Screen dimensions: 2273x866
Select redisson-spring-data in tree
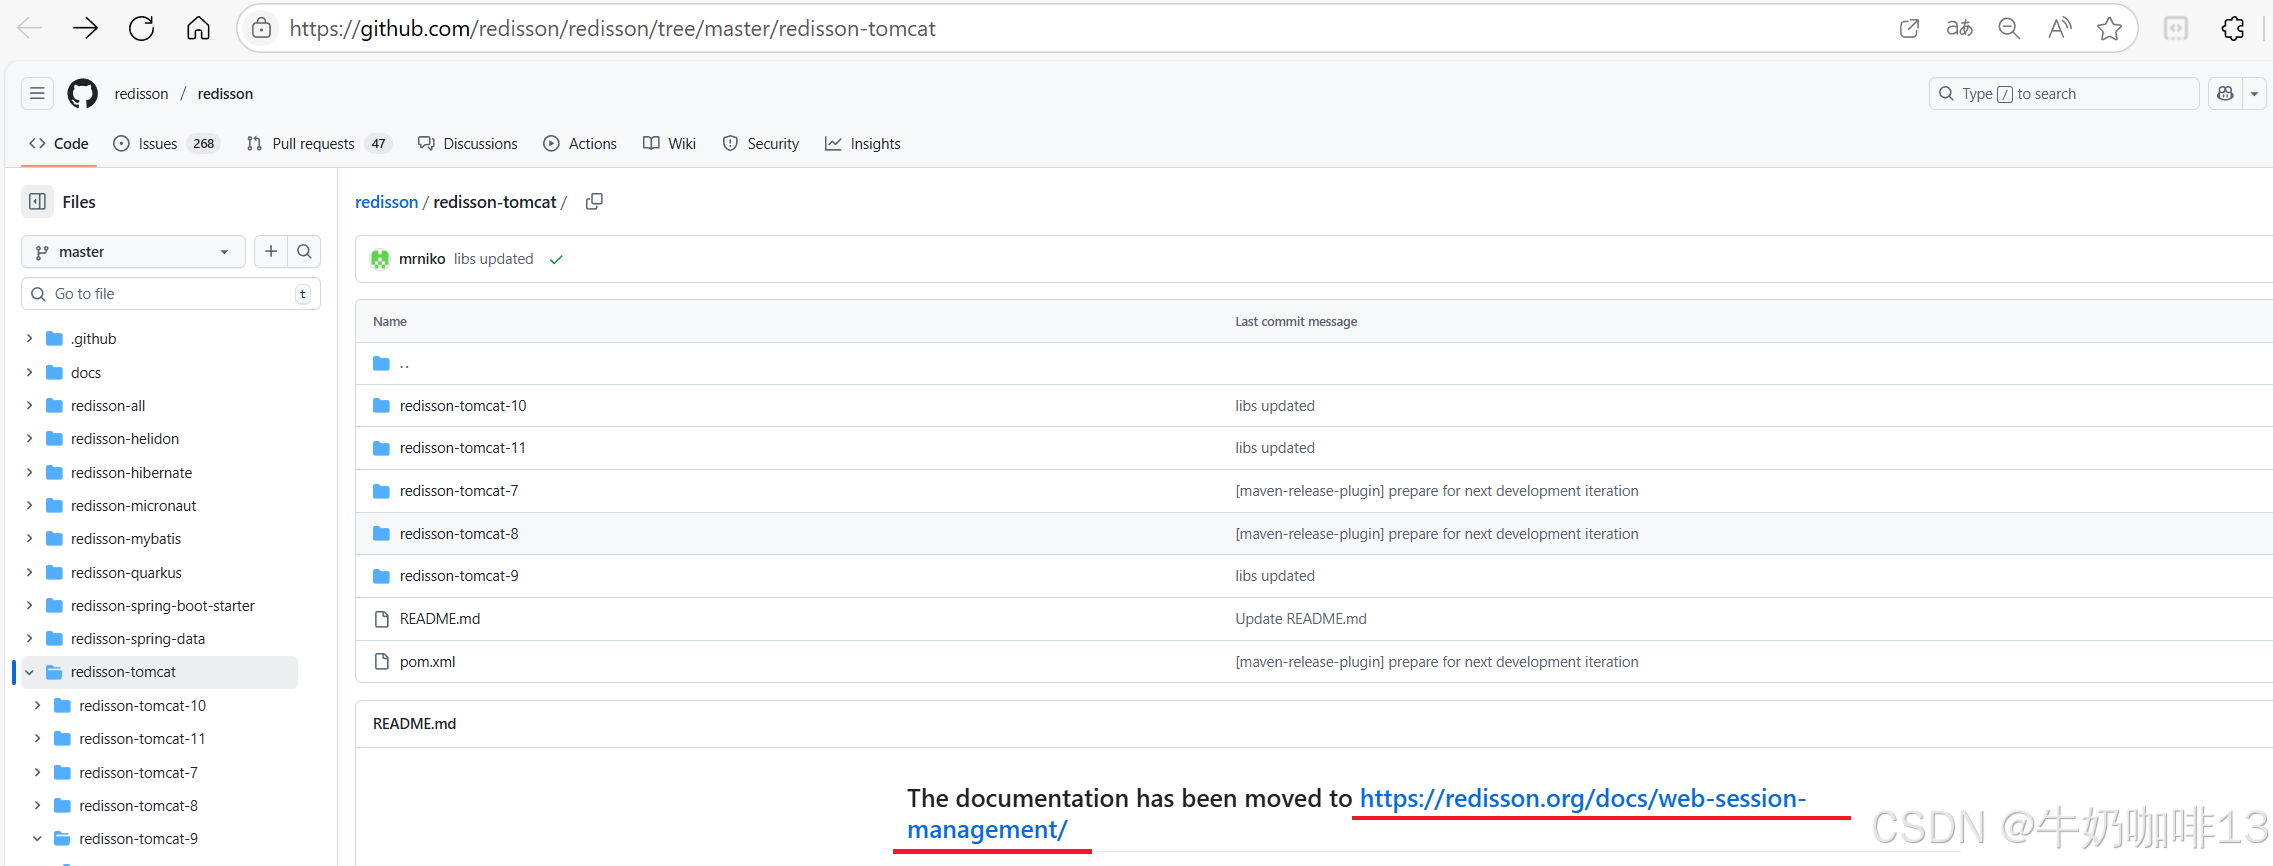click(138, 638)
